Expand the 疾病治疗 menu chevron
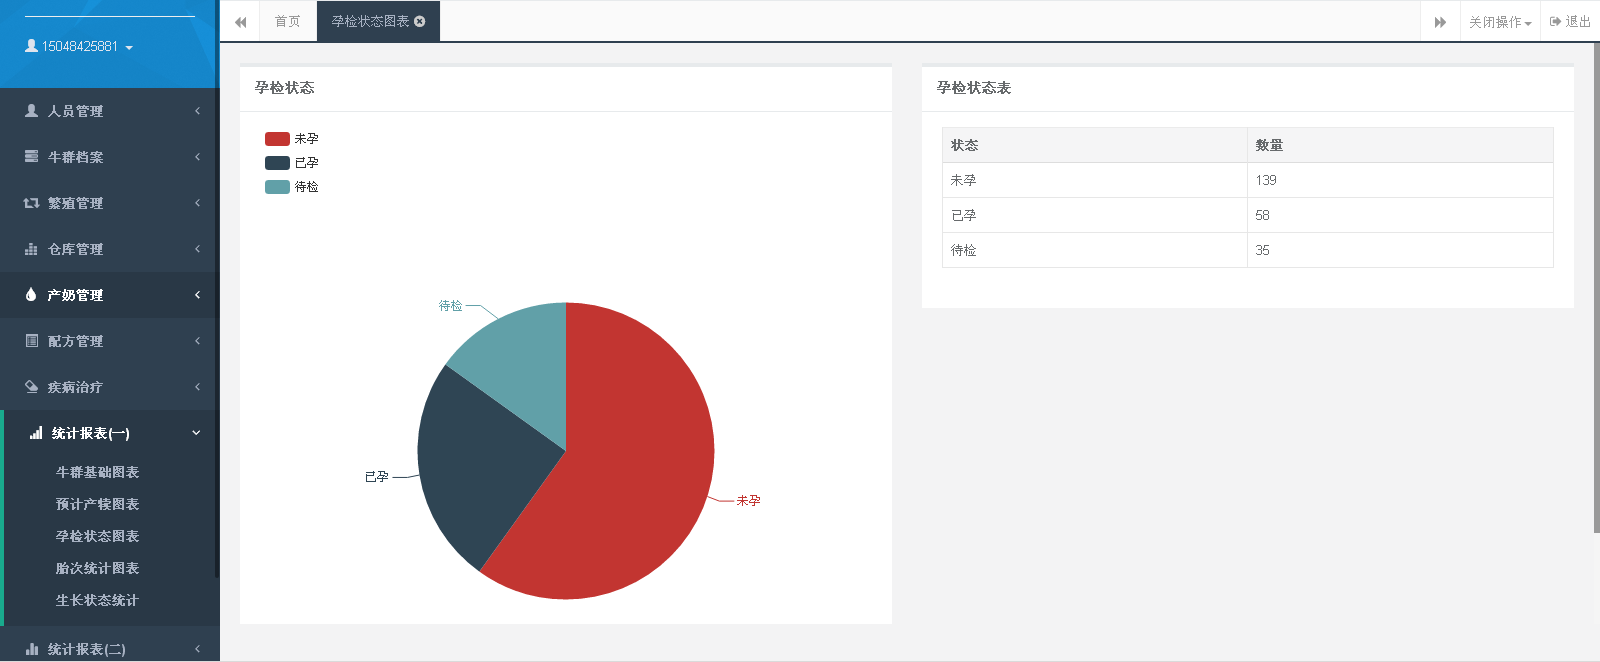The height and width of the screenshot is (662, 1600). (197, 387)
